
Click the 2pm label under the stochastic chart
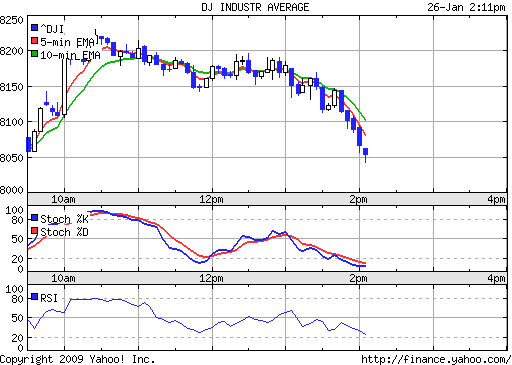point(358,278)
